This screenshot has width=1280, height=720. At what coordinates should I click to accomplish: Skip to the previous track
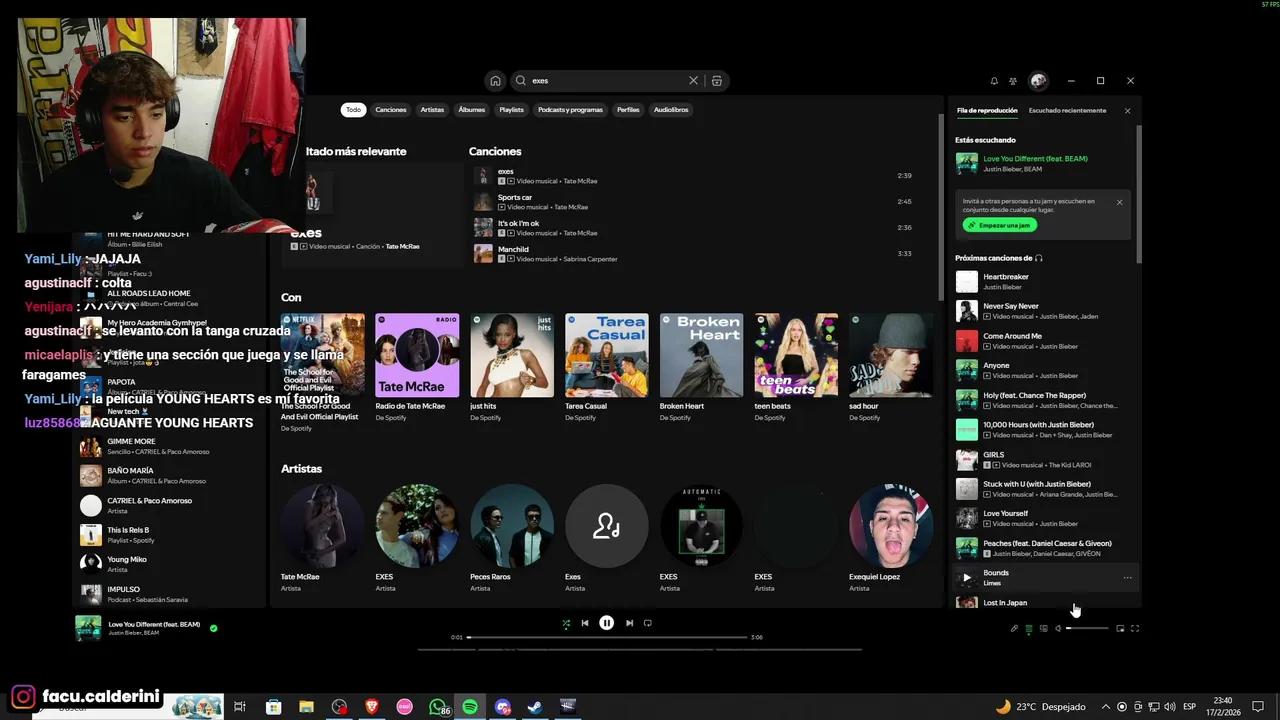(585, 623)
